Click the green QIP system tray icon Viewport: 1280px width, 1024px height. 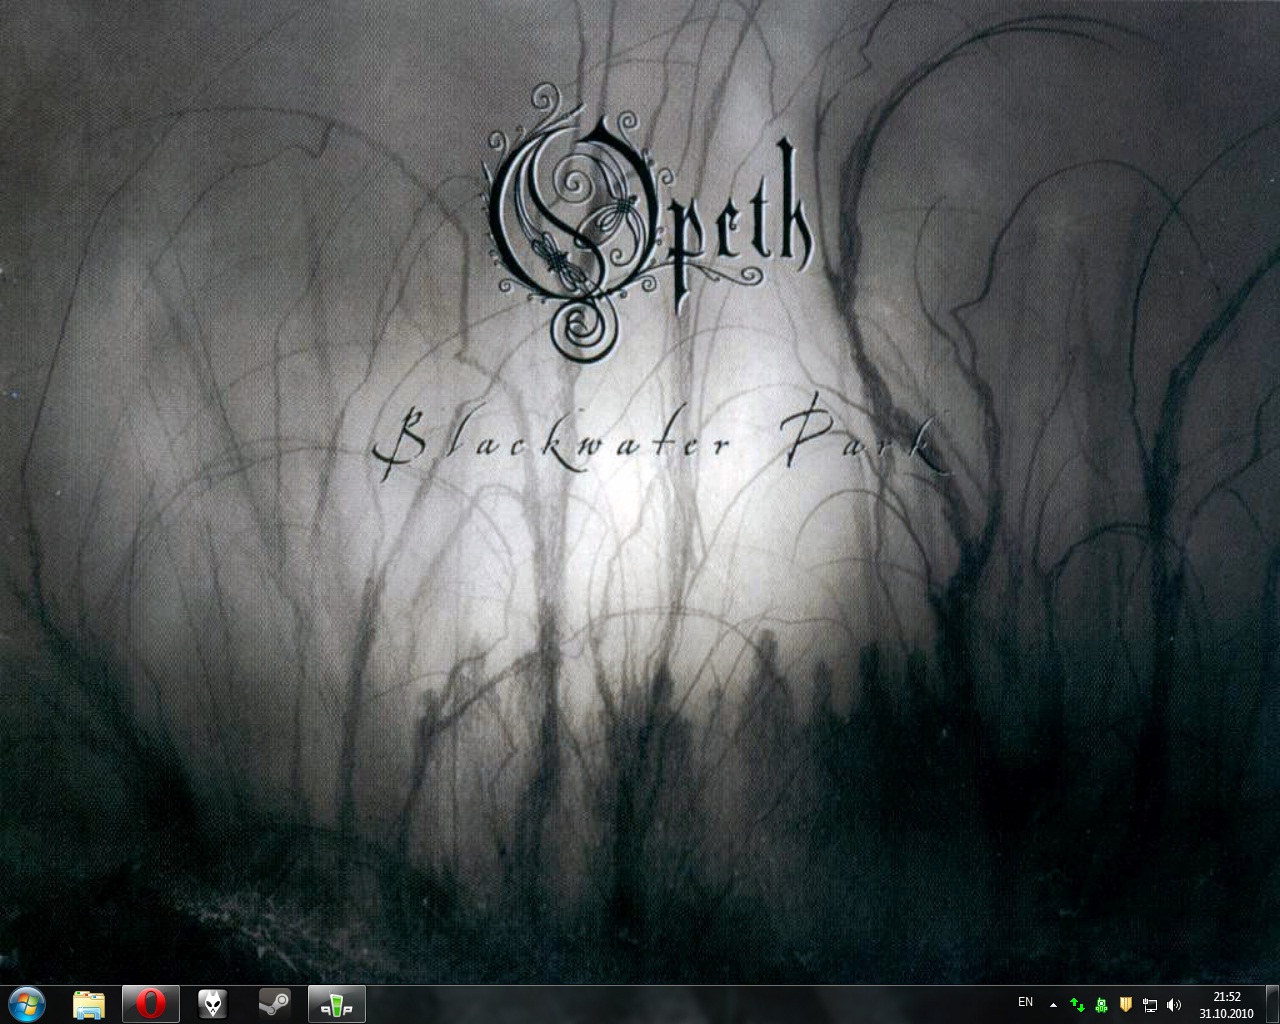click(1101, 1004)
